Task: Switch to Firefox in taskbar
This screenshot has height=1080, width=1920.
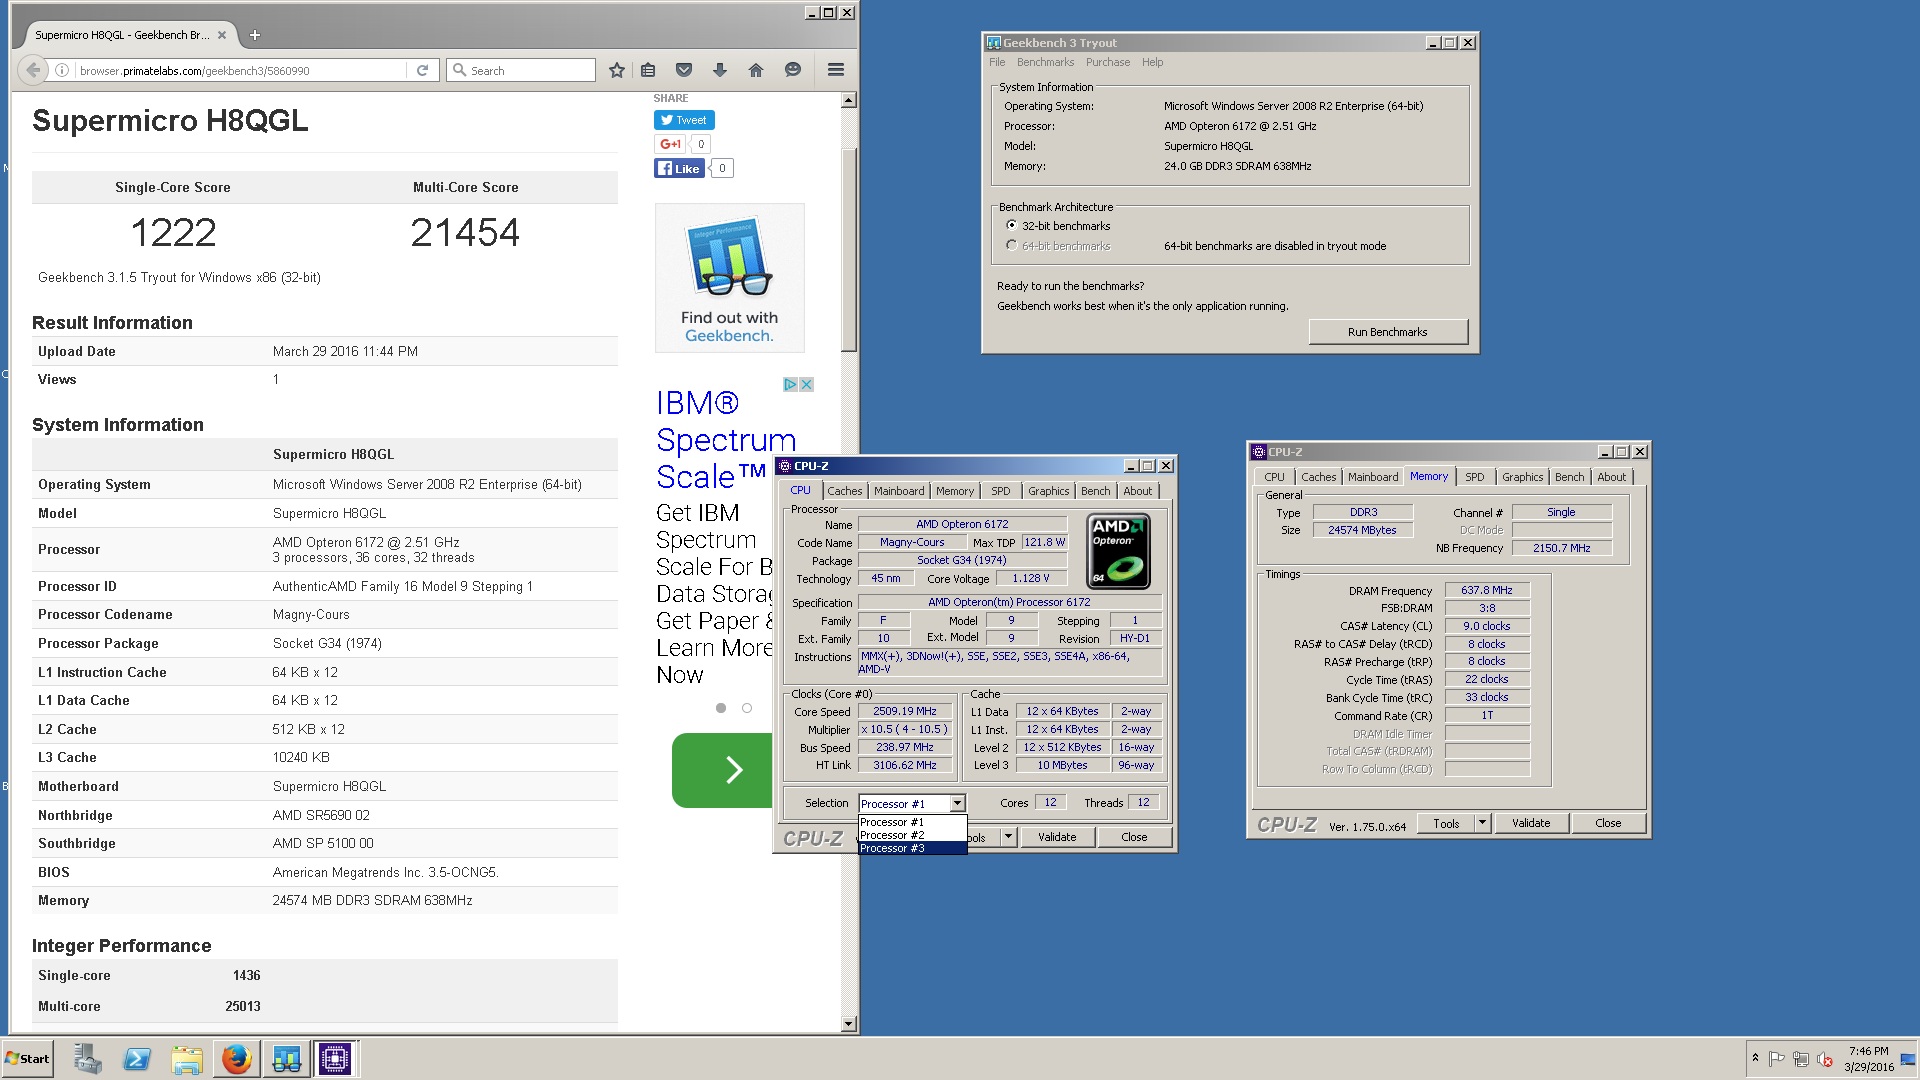Action: [x=237, y=1059]
